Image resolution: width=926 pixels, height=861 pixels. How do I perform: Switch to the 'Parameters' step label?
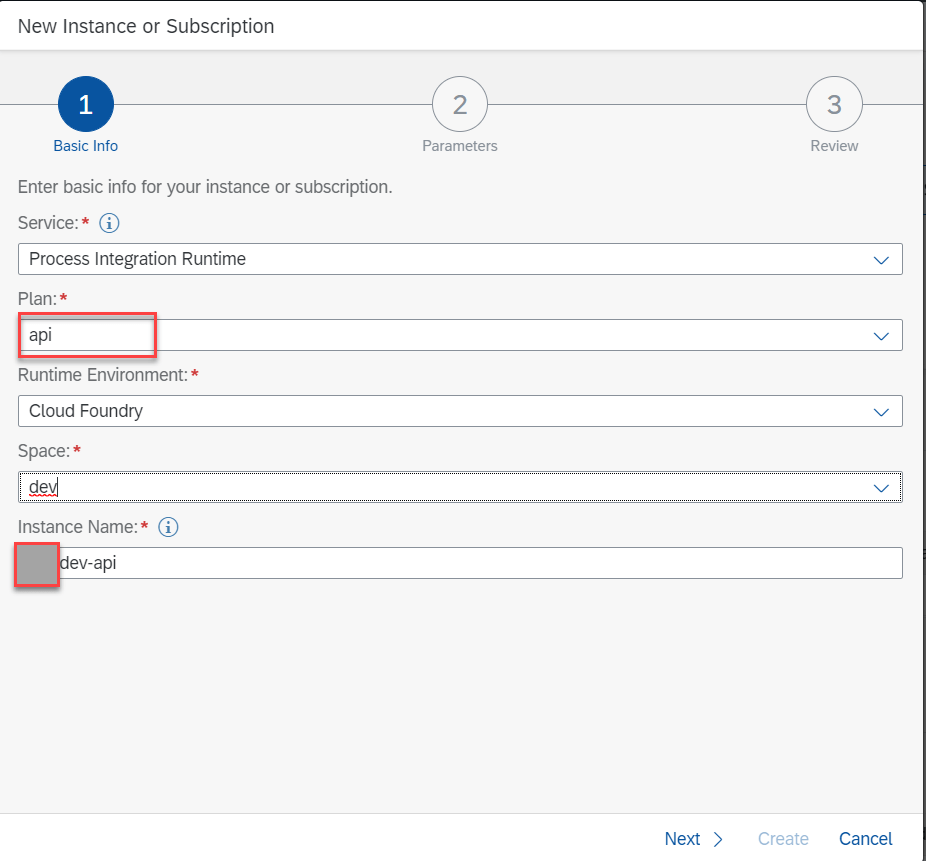coord(460,146)
